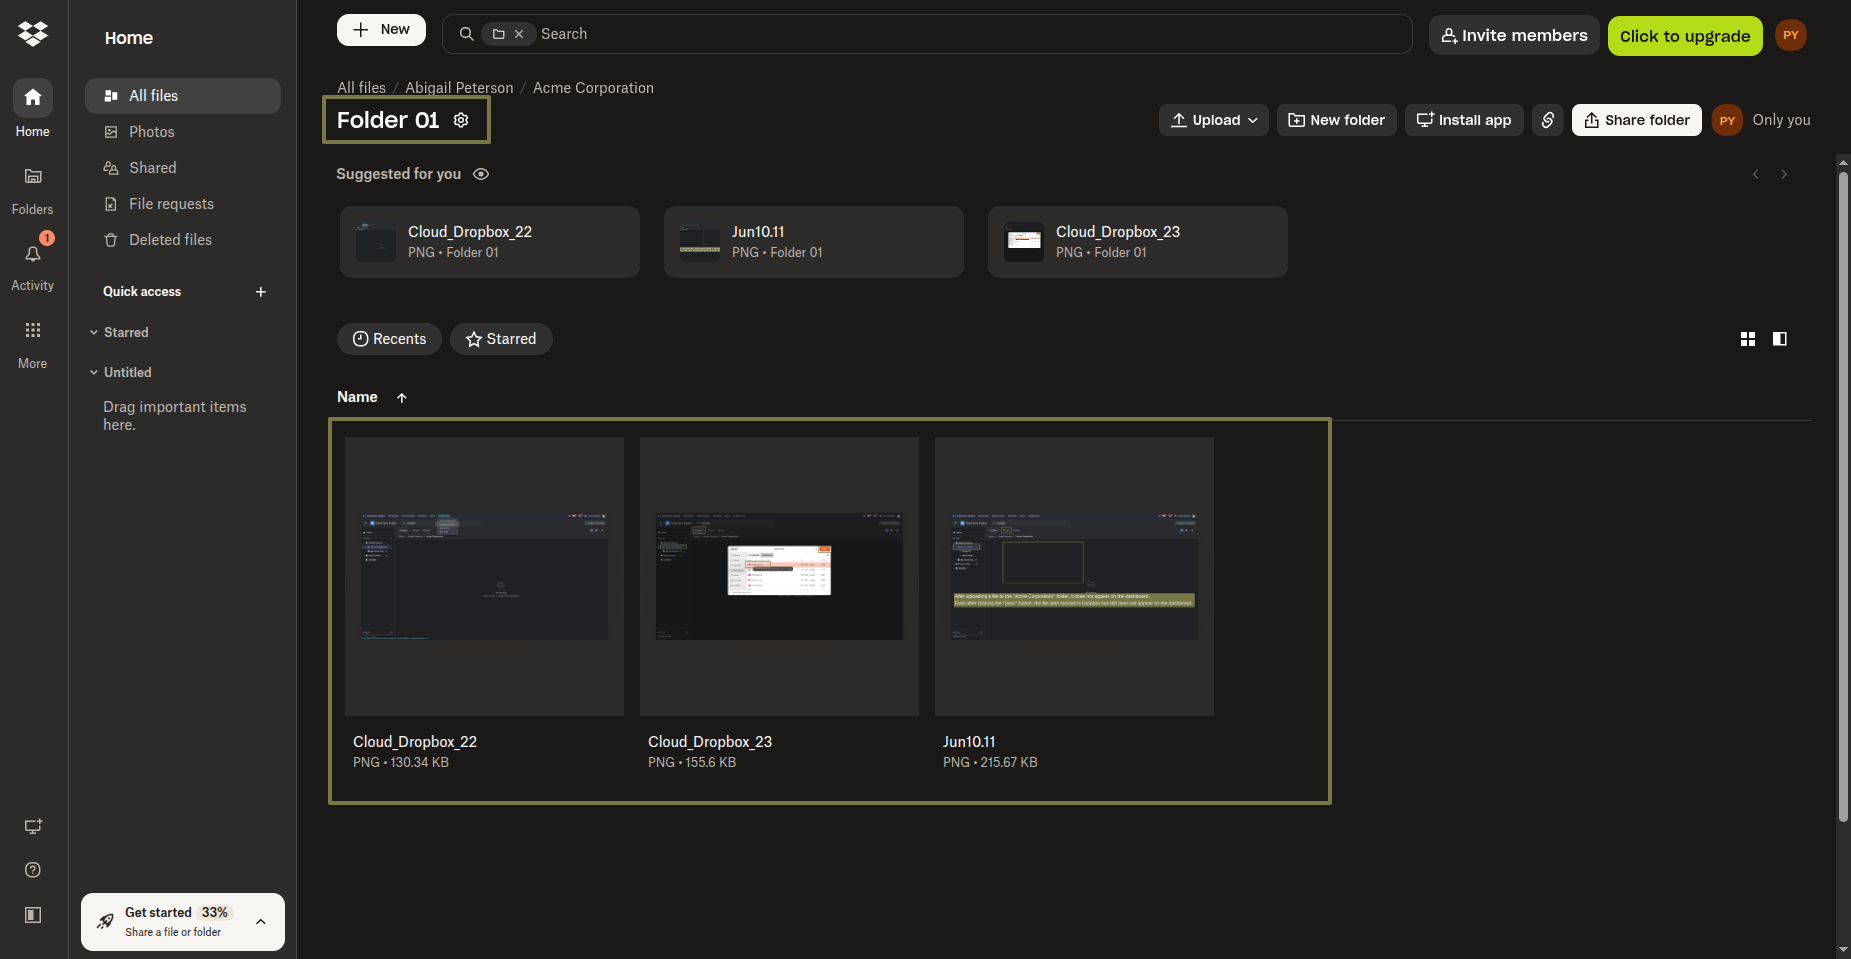Click the PY member avatar beside Only you
The image size is (1851, 959).
1727,120
